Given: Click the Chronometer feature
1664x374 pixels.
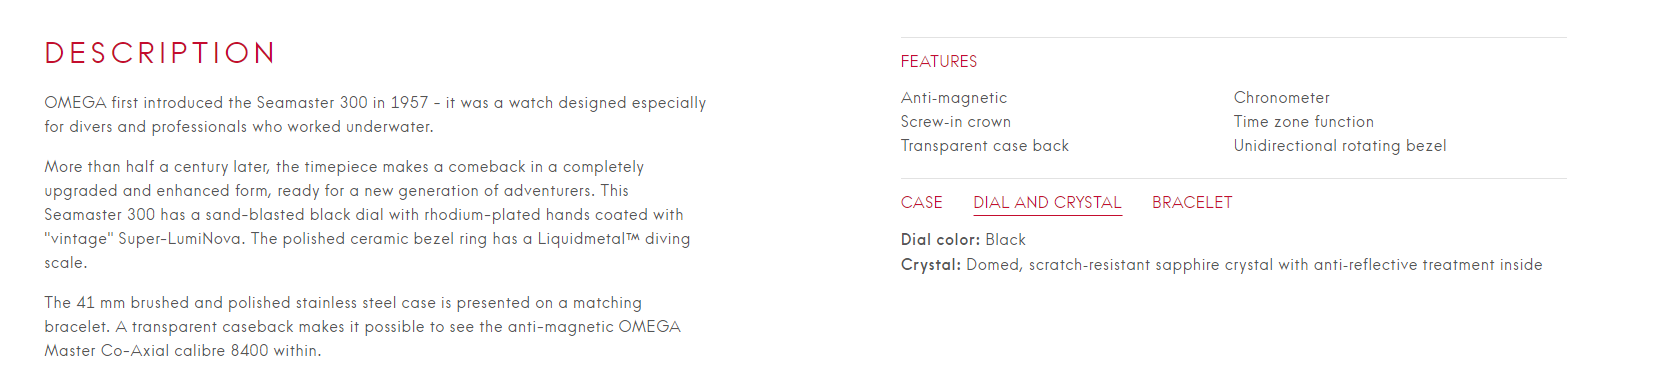Looking at the screenshot, I should click(1282, 98).
